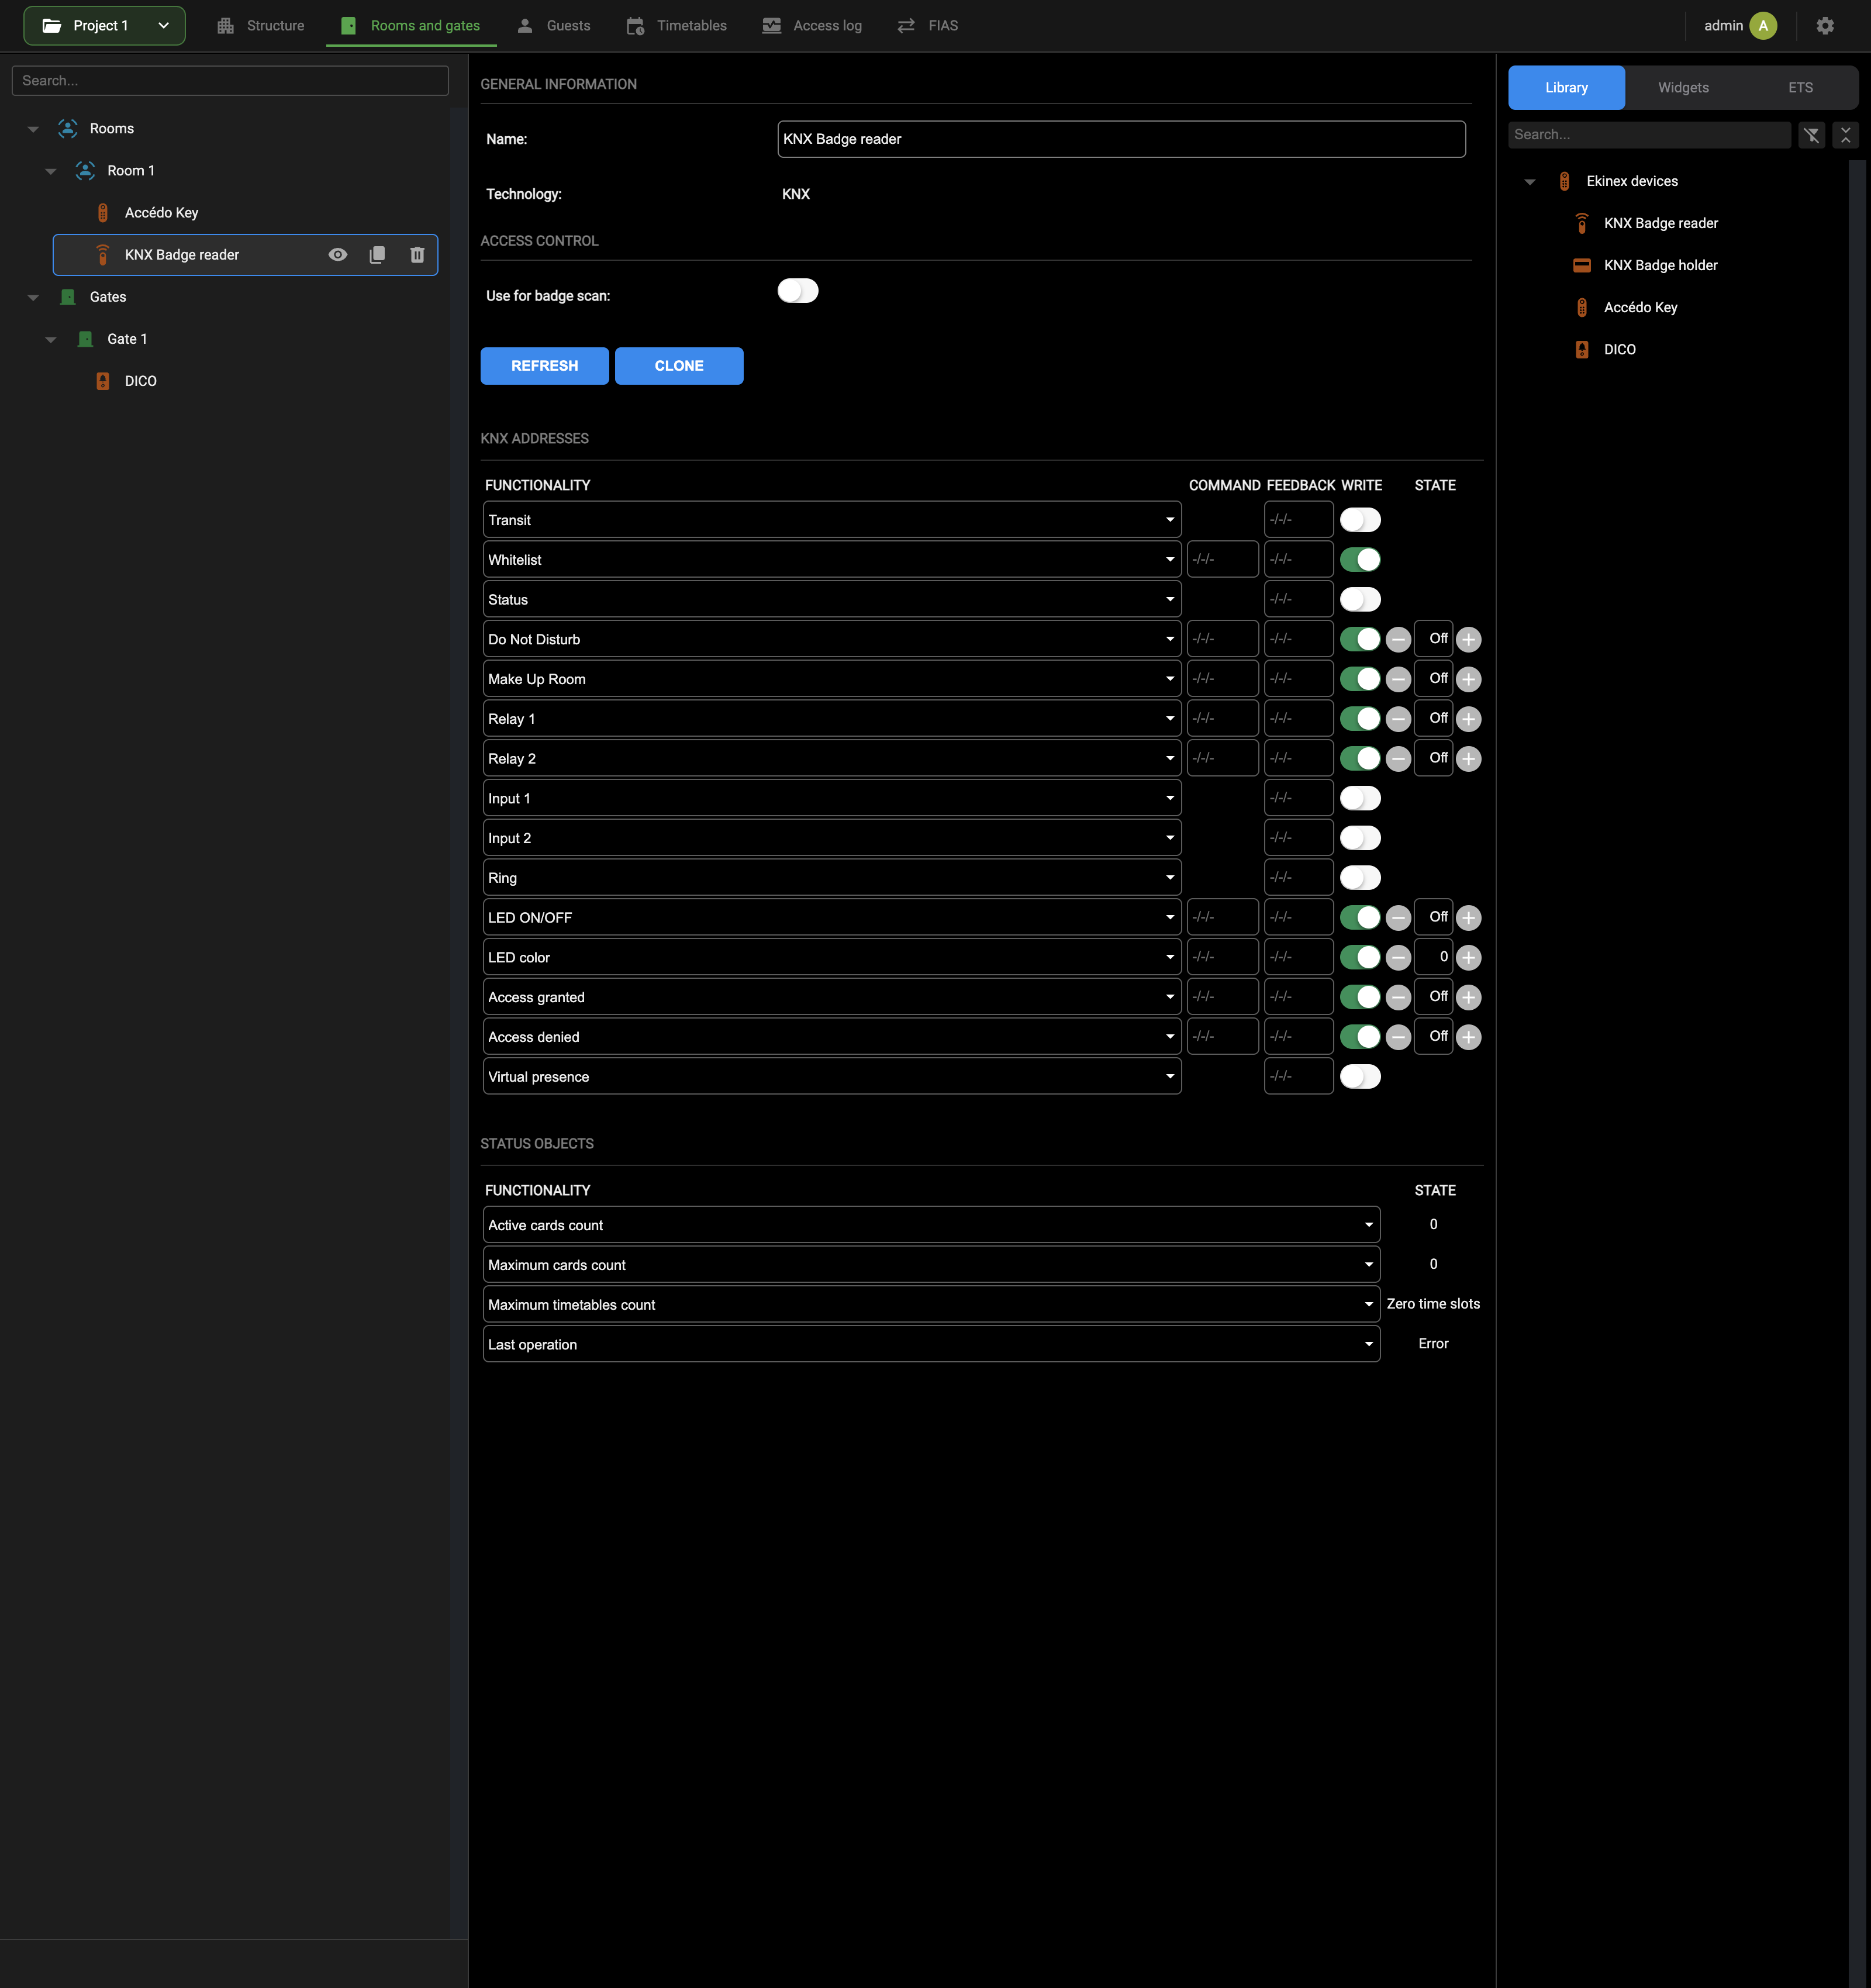Screen dimensions: 1871x1988
Task: Select DICO device in library
Action: point(1619,349)
